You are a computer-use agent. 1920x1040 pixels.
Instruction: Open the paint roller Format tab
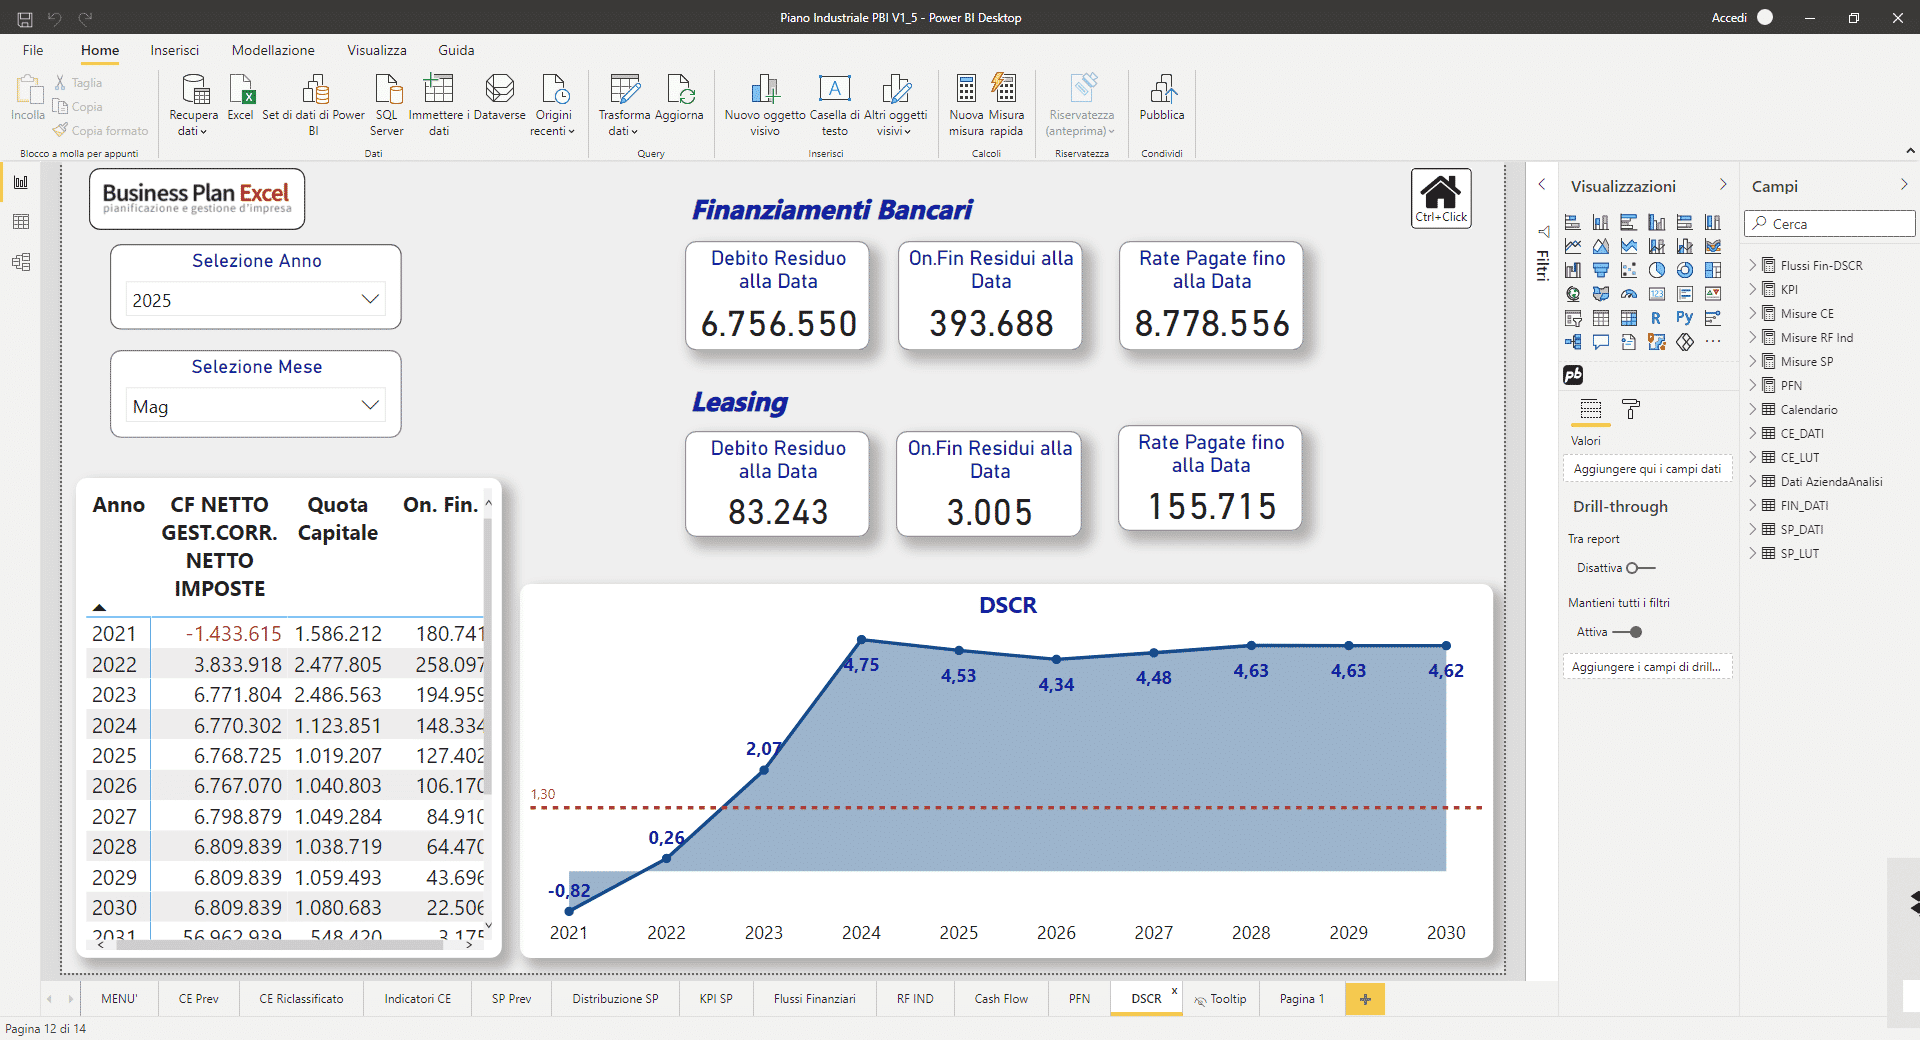[x=1631, y=409]
